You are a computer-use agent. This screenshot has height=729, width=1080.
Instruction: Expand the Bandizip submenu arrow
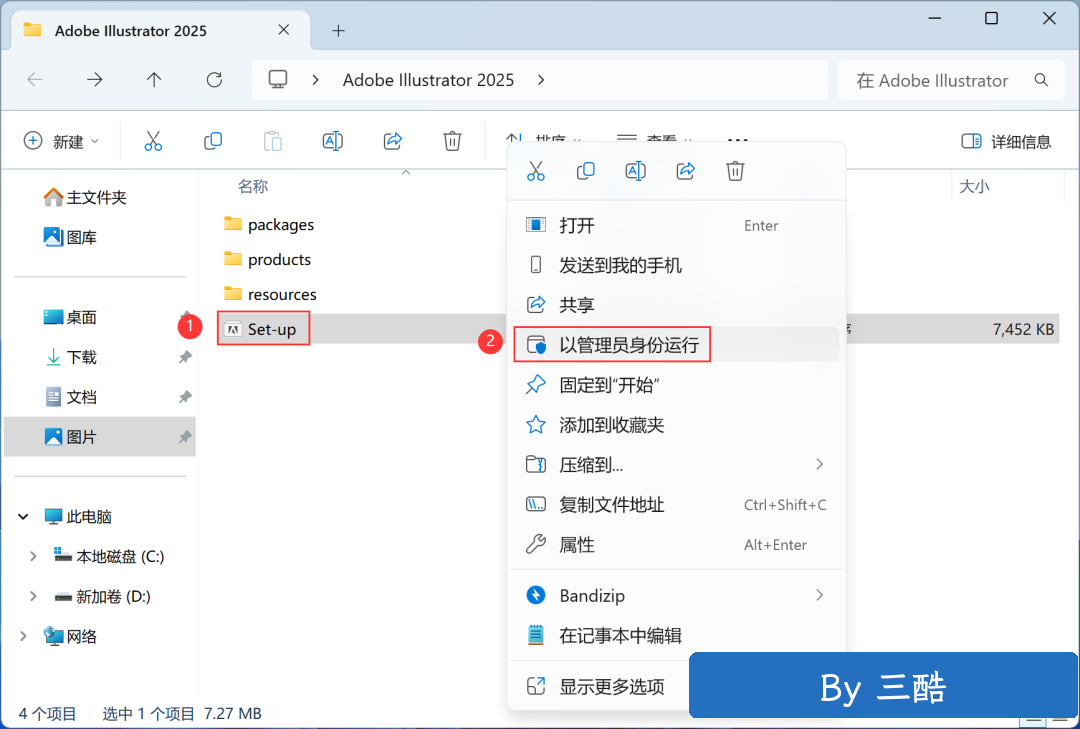click(820, 595)
